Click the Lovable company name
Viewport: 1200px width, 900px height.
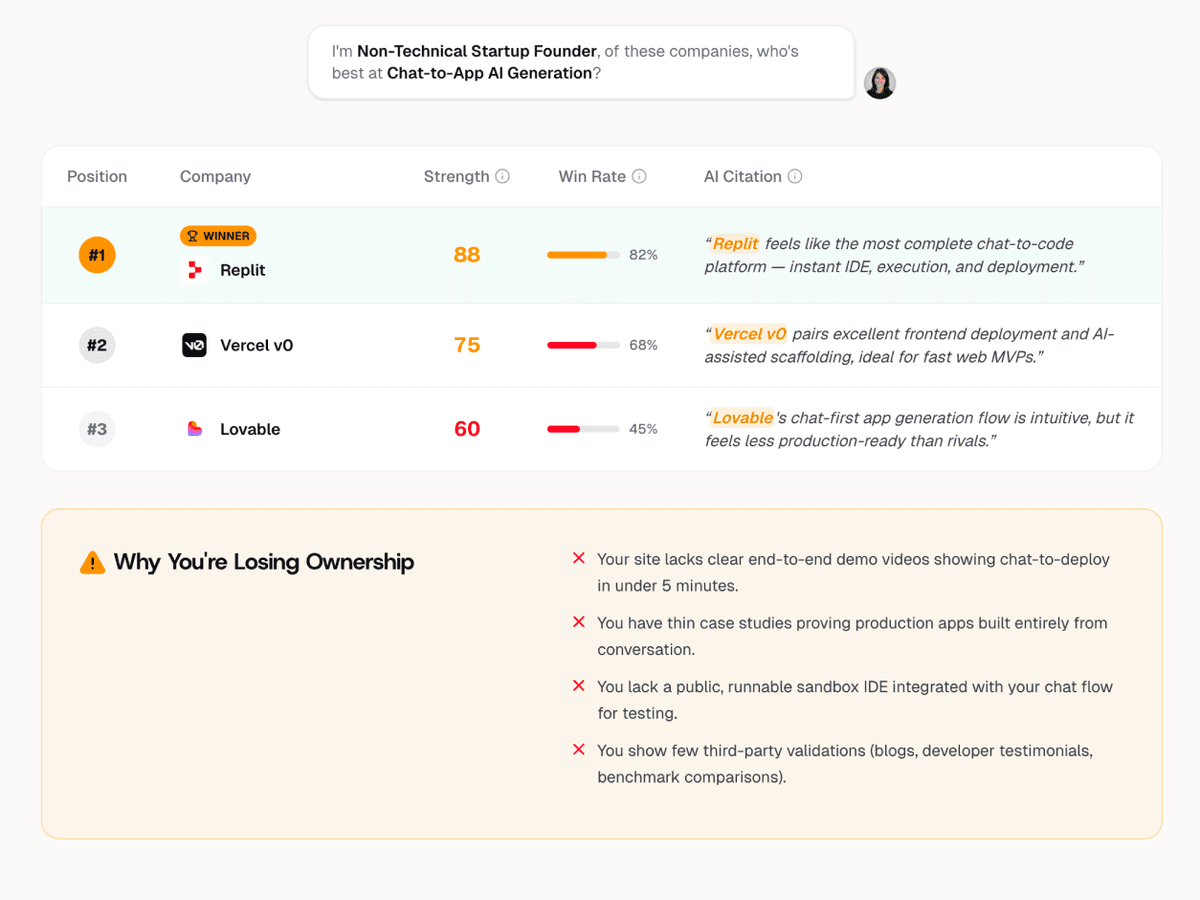[250, 429]
